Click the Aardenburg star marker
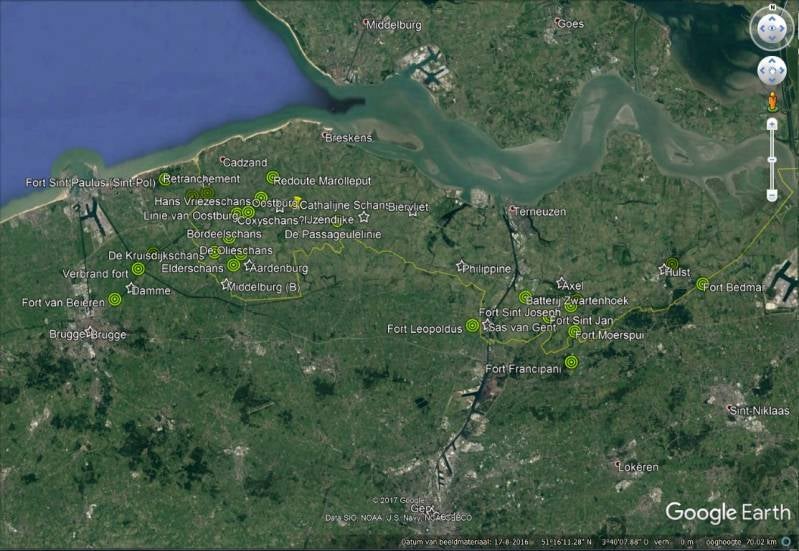The height and width of the screenshot is (551, 799). tap(249, 265)
